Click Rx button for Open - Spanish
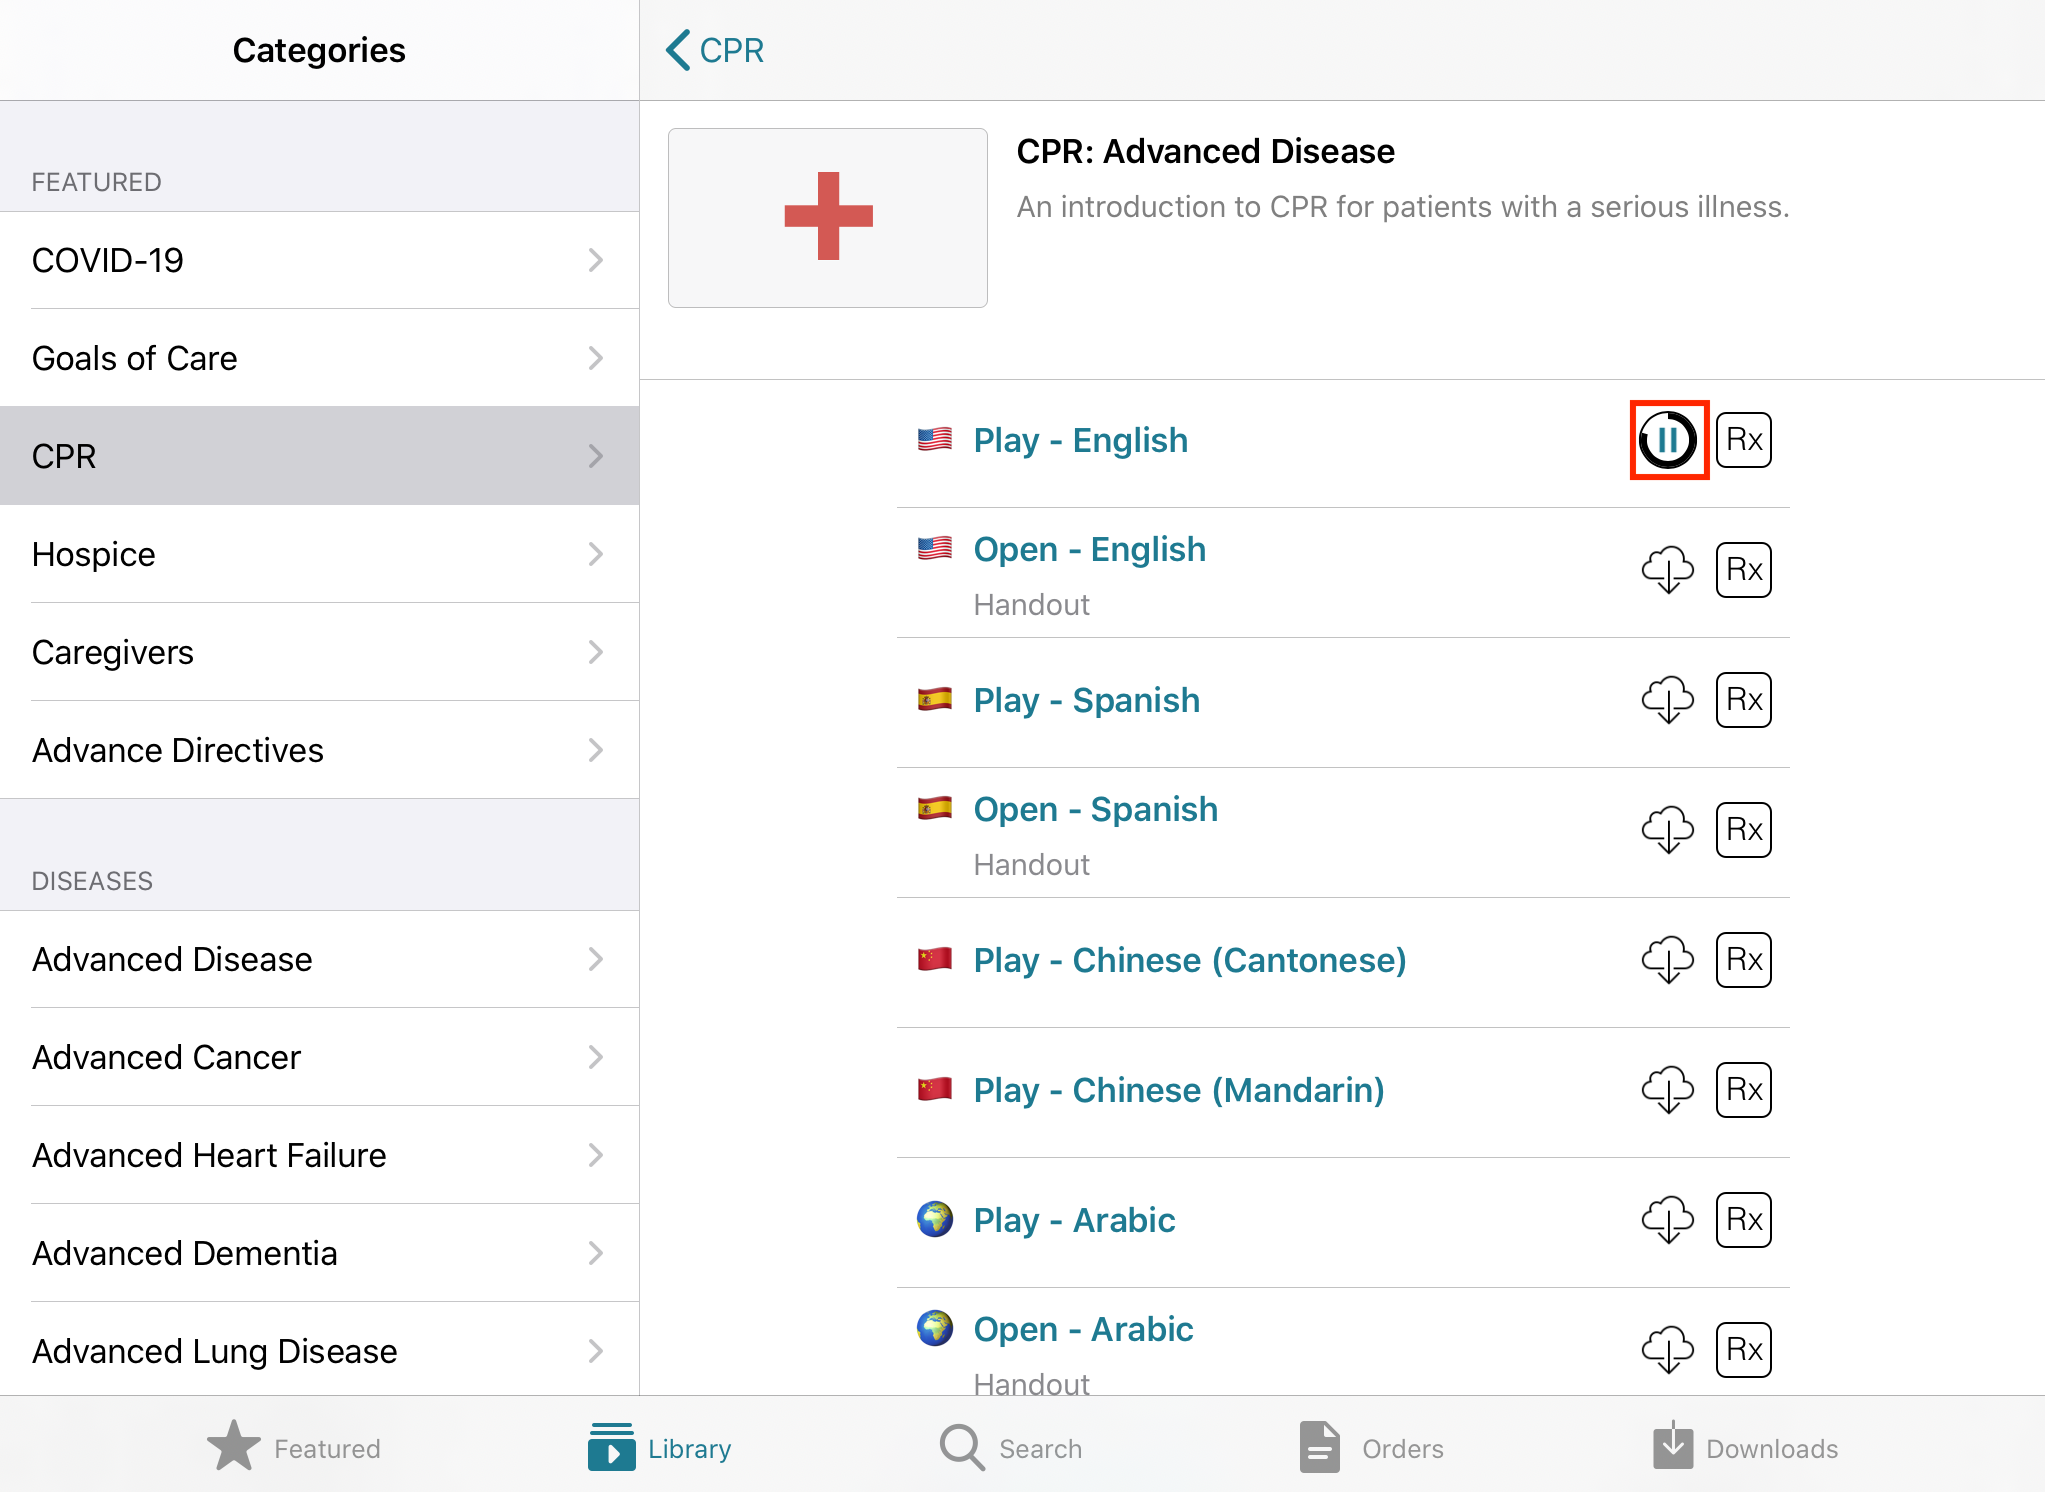This screenshot has width=2045, height=1492. [x=1743, y=830]
